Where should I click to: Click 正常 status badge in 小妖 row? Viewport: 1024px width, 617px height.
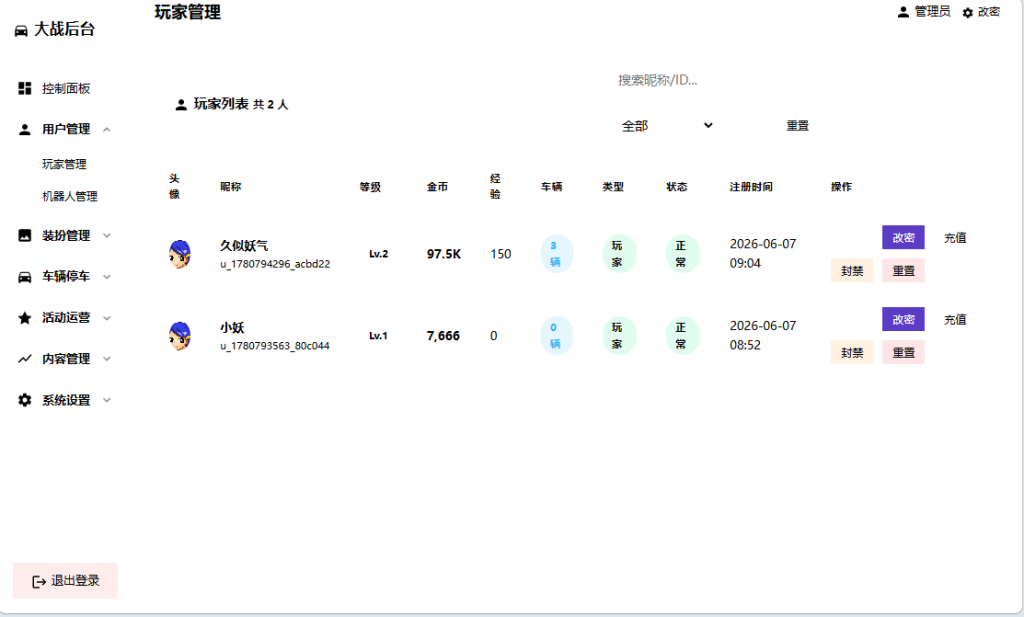(682, 336)
